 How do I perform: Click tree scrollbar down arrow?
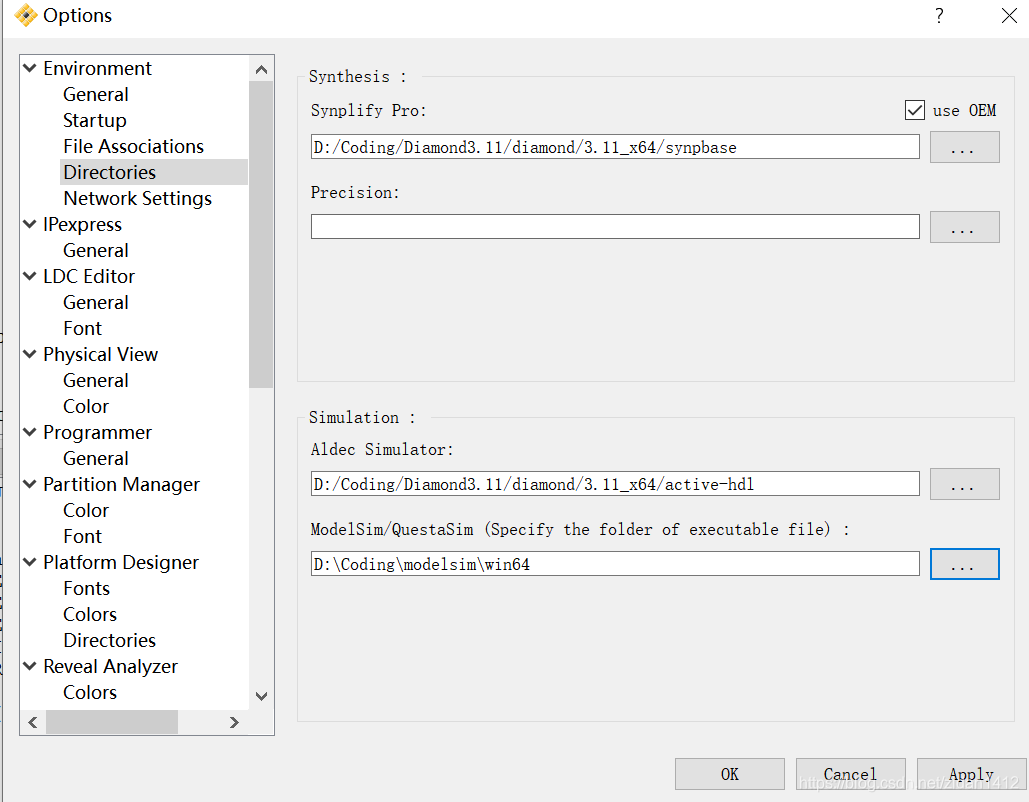click(261, 696)
